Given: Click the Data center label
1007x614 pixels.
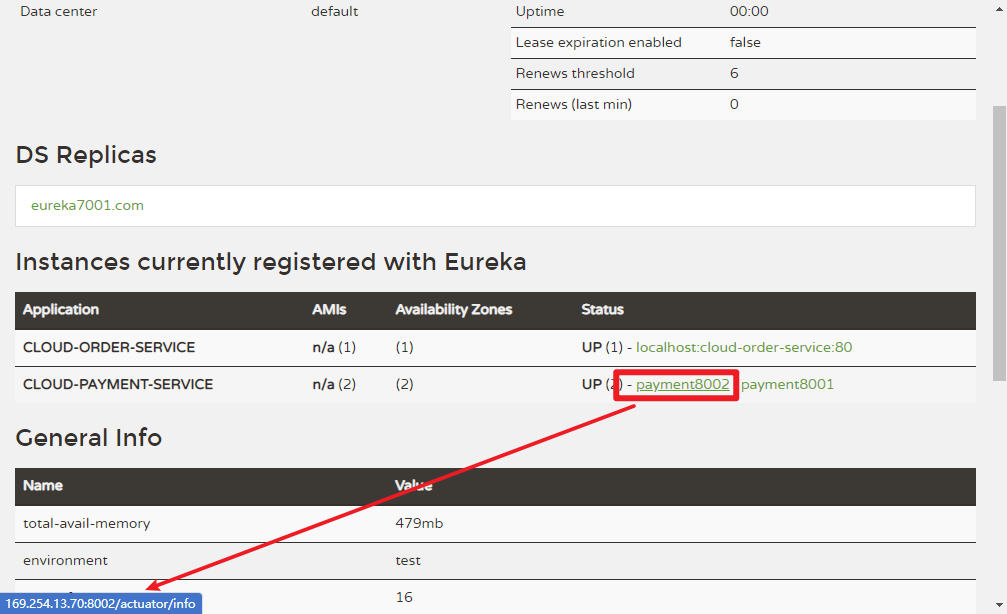Looking at the screenshot, I should 59,12.
